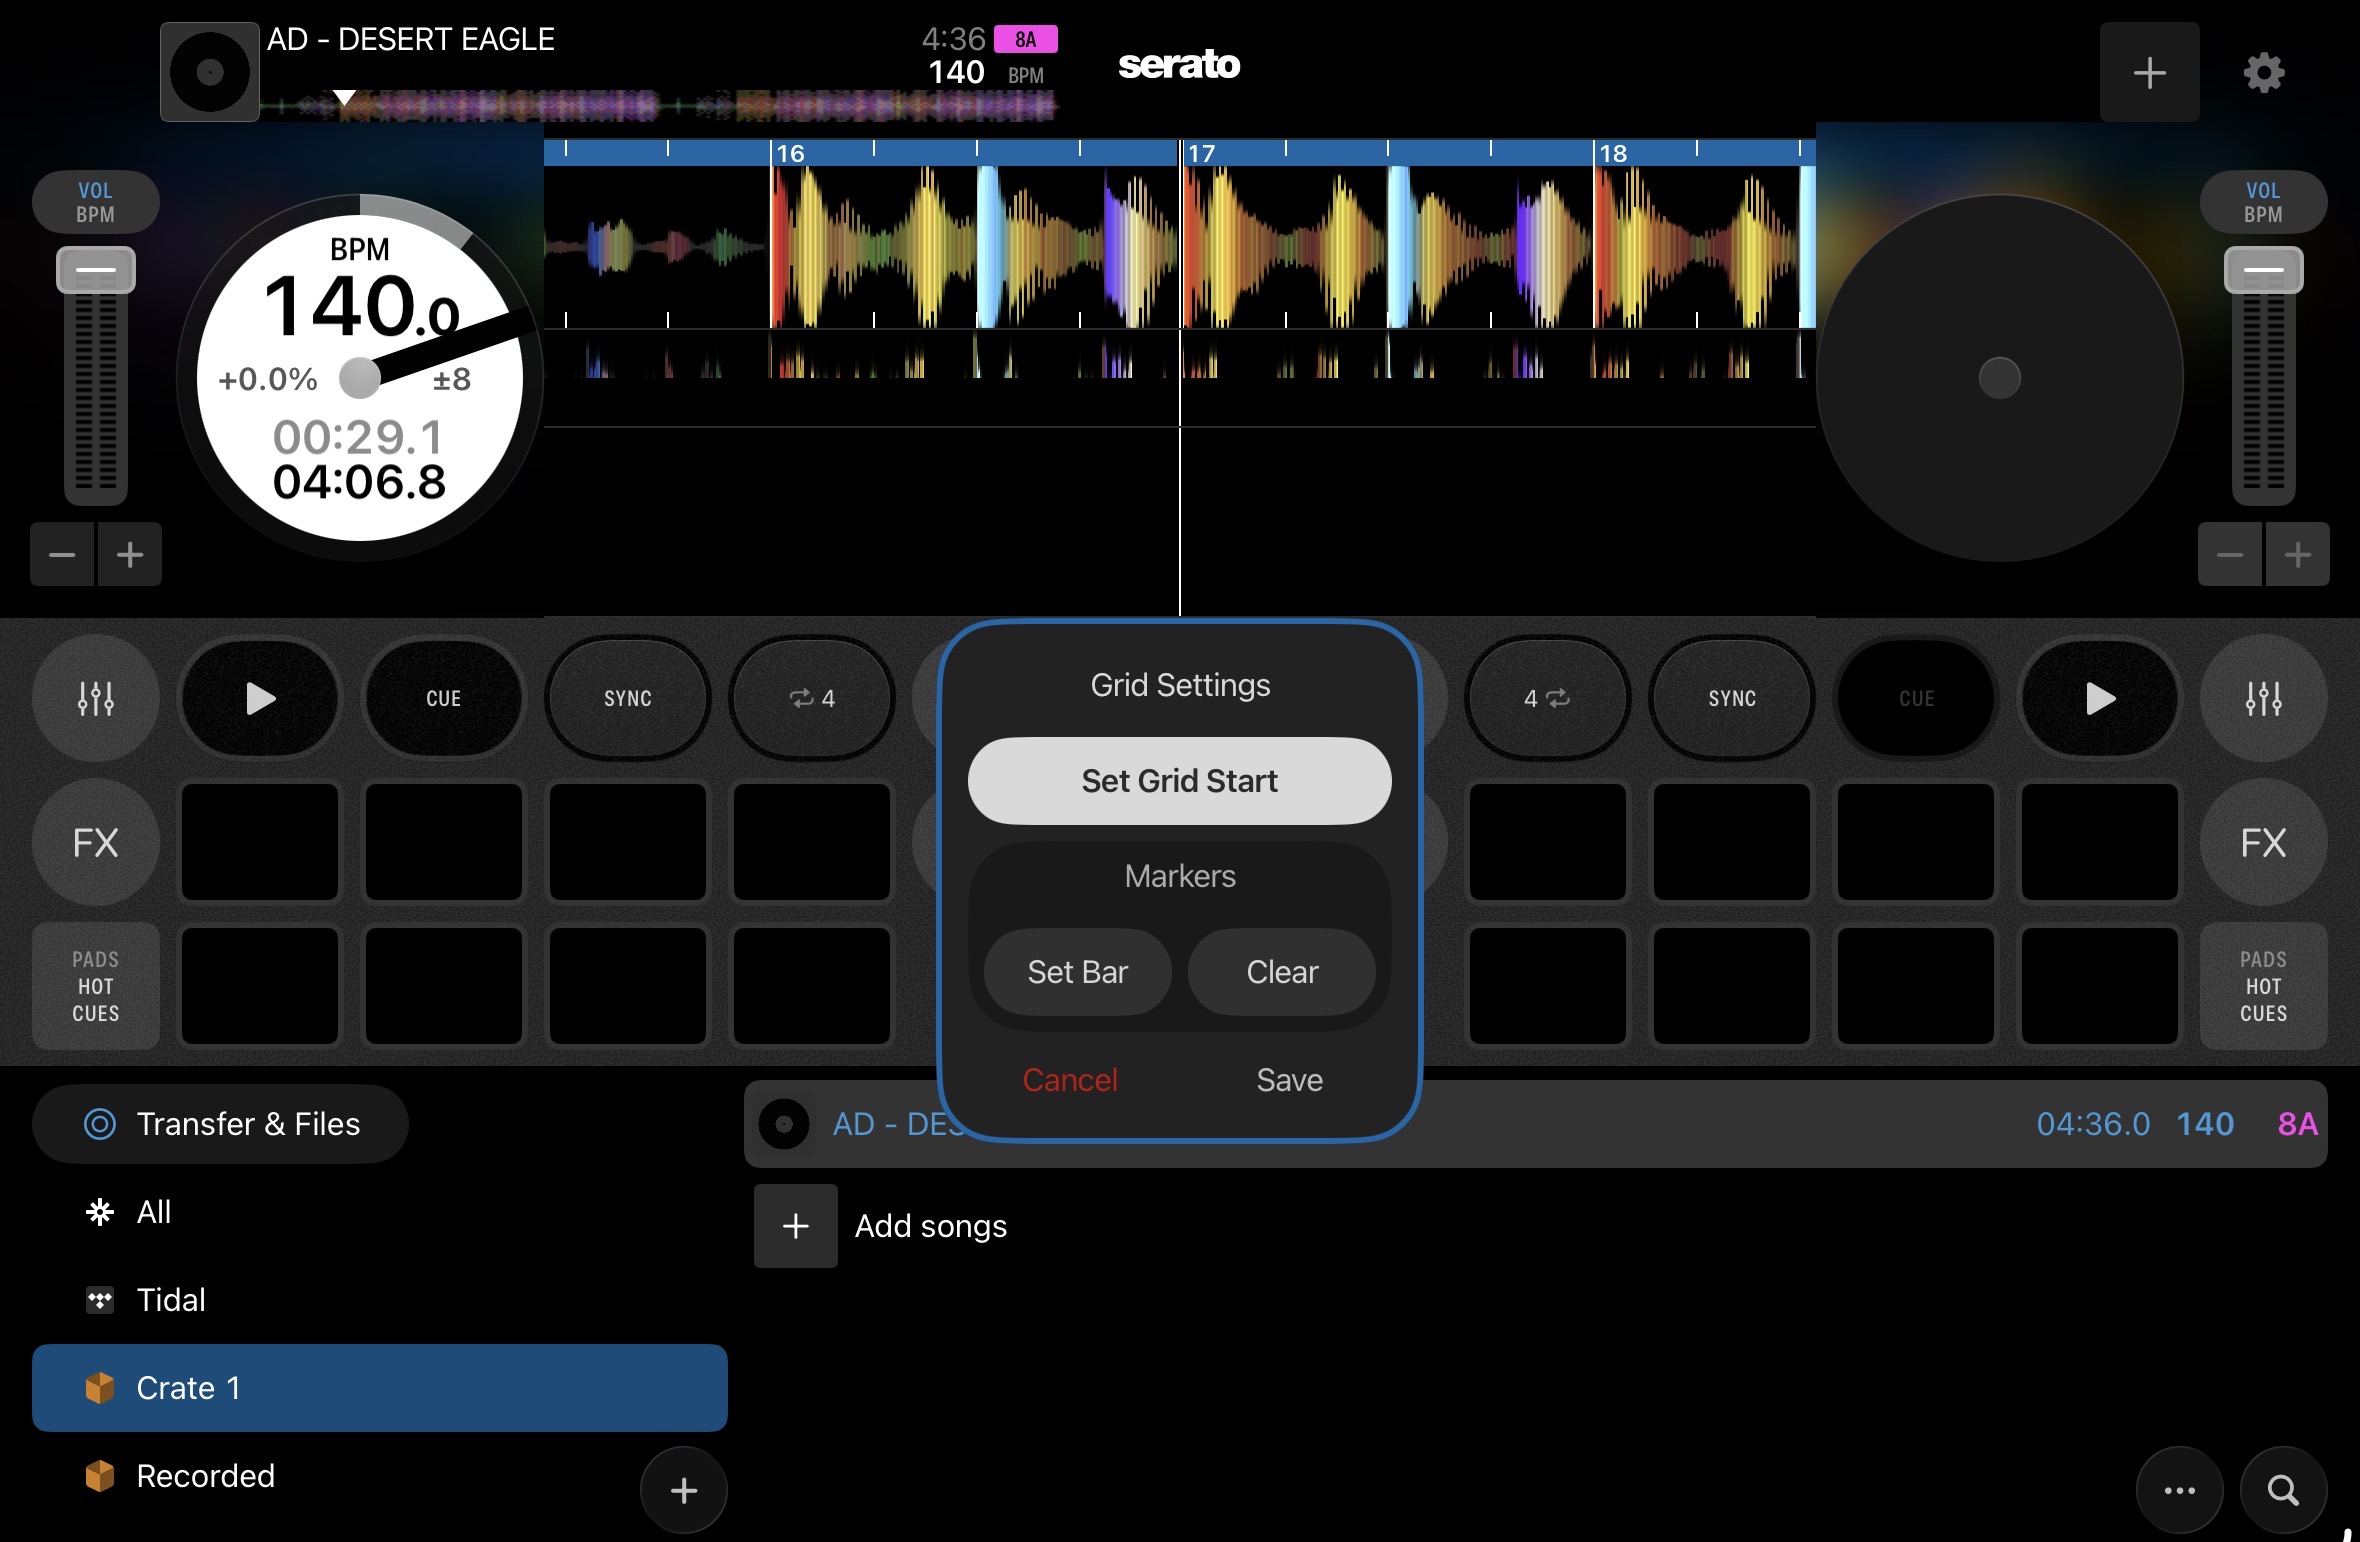Click the search magnifier icon
This screenshot has width=2360, height=1542.
pos(2283,1490)
